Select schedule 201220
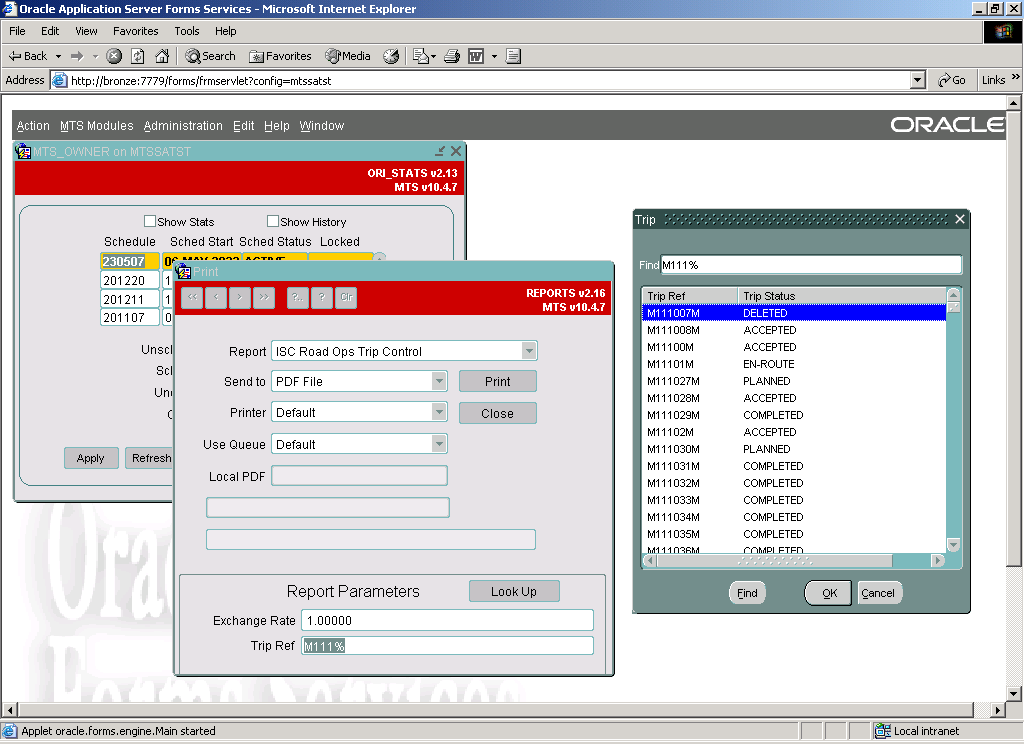This screenshot has height=744, width=1024. (130, 280)
